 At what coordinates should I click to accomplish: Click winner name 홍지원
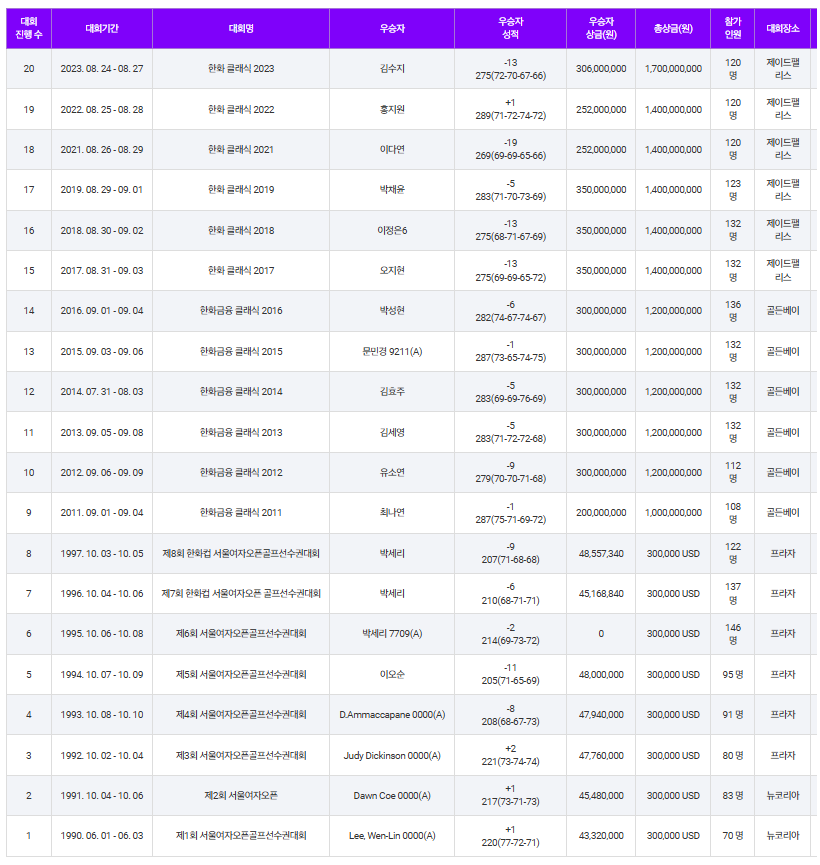coord(392,110)
